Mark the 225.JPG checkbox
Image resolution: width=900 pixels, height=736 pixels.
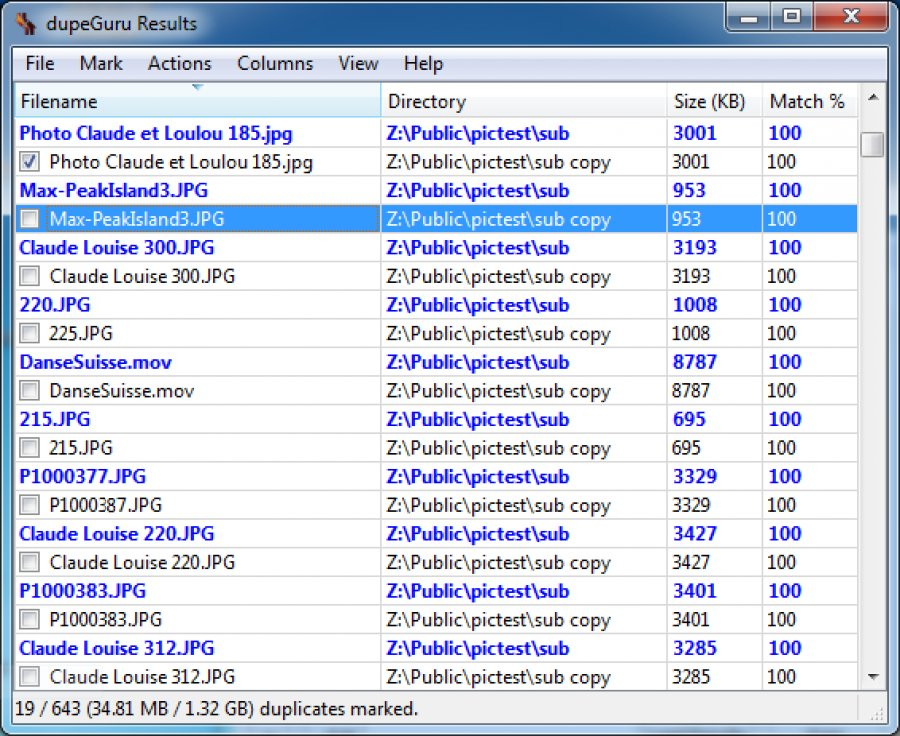point(30,333)
